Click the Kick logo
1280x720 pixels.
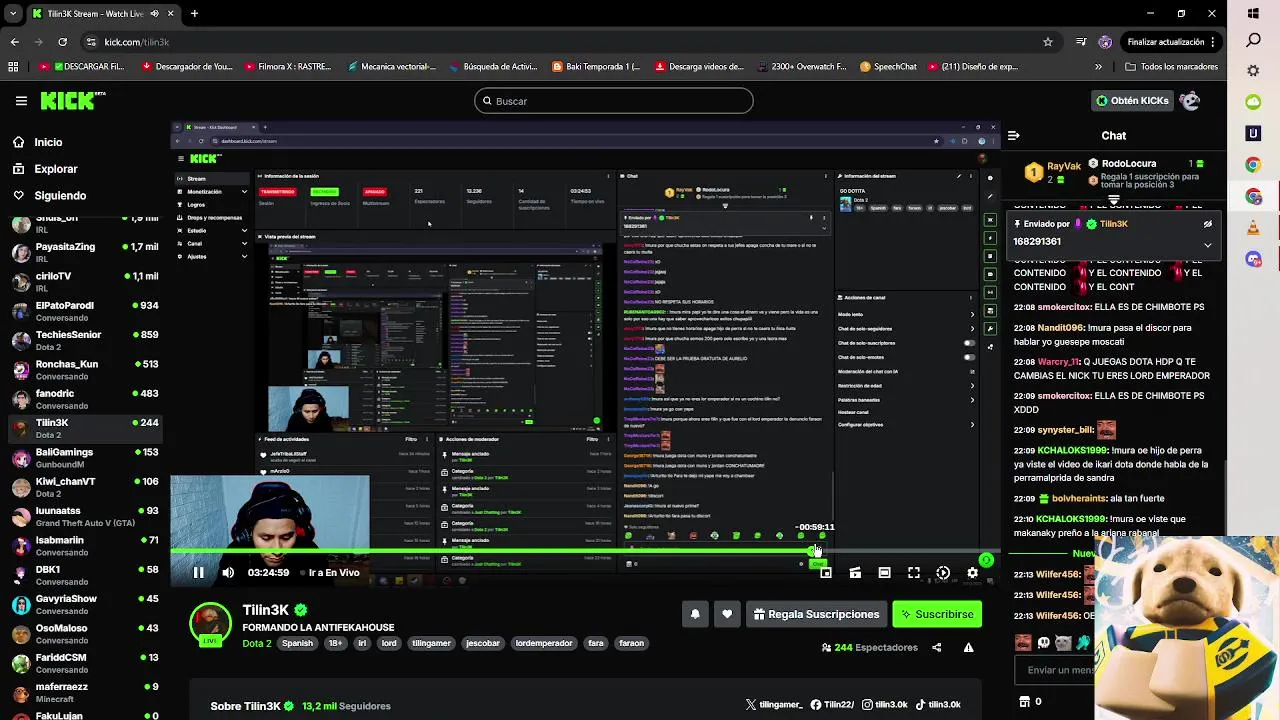click(72, 101)
